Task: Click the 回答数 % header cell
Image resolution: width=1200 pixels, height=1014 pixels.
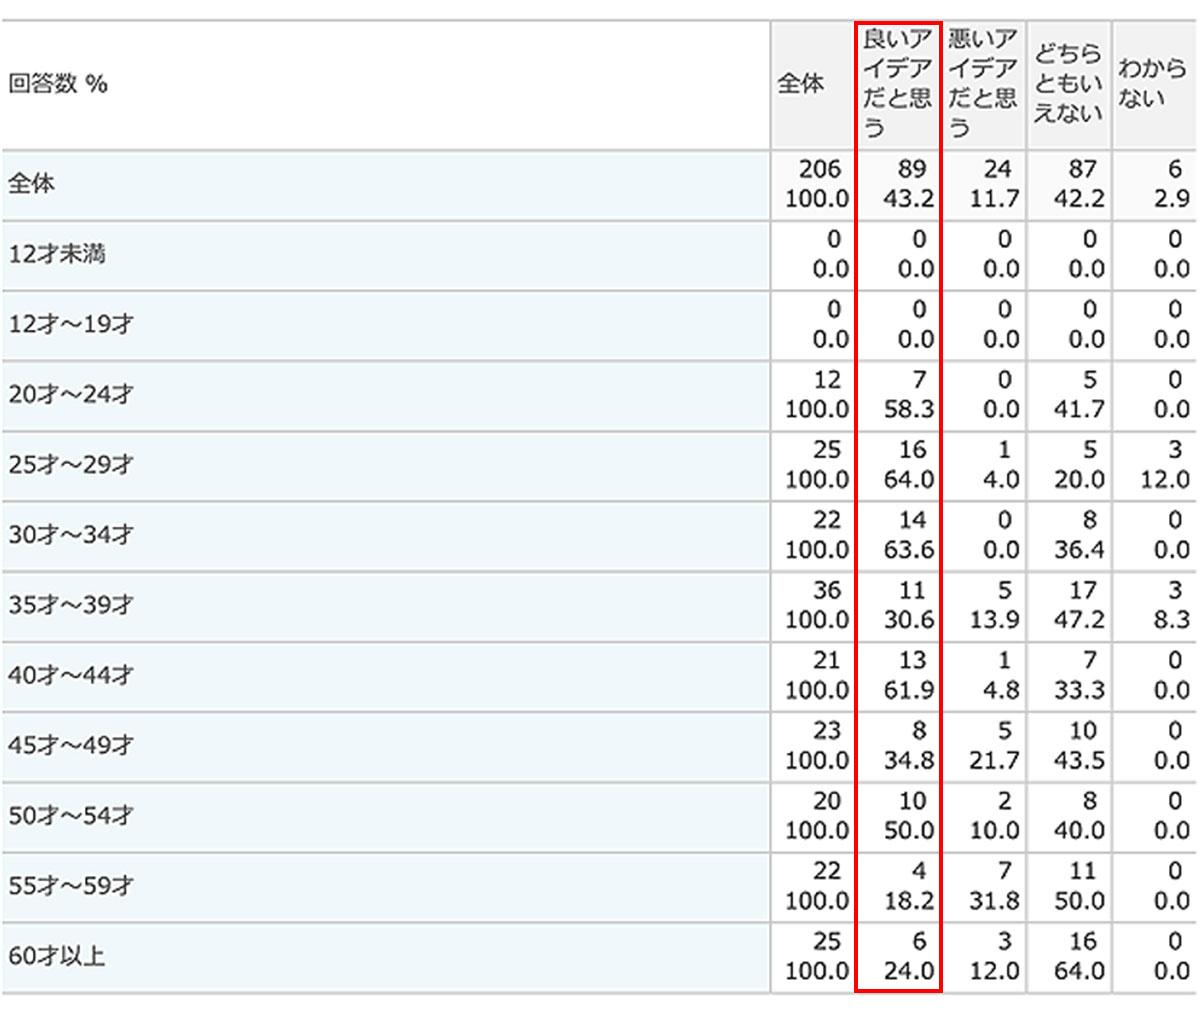Action: (58, 85)
